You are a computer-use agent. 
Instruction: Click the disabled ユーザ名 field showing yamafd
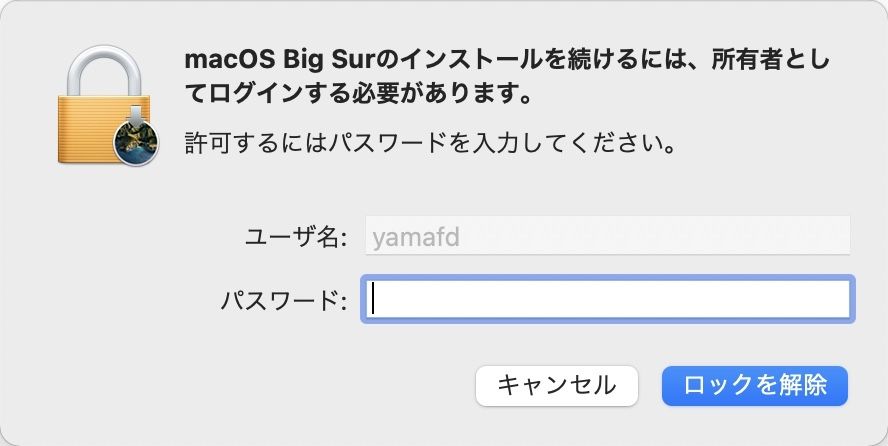point(608,235)
